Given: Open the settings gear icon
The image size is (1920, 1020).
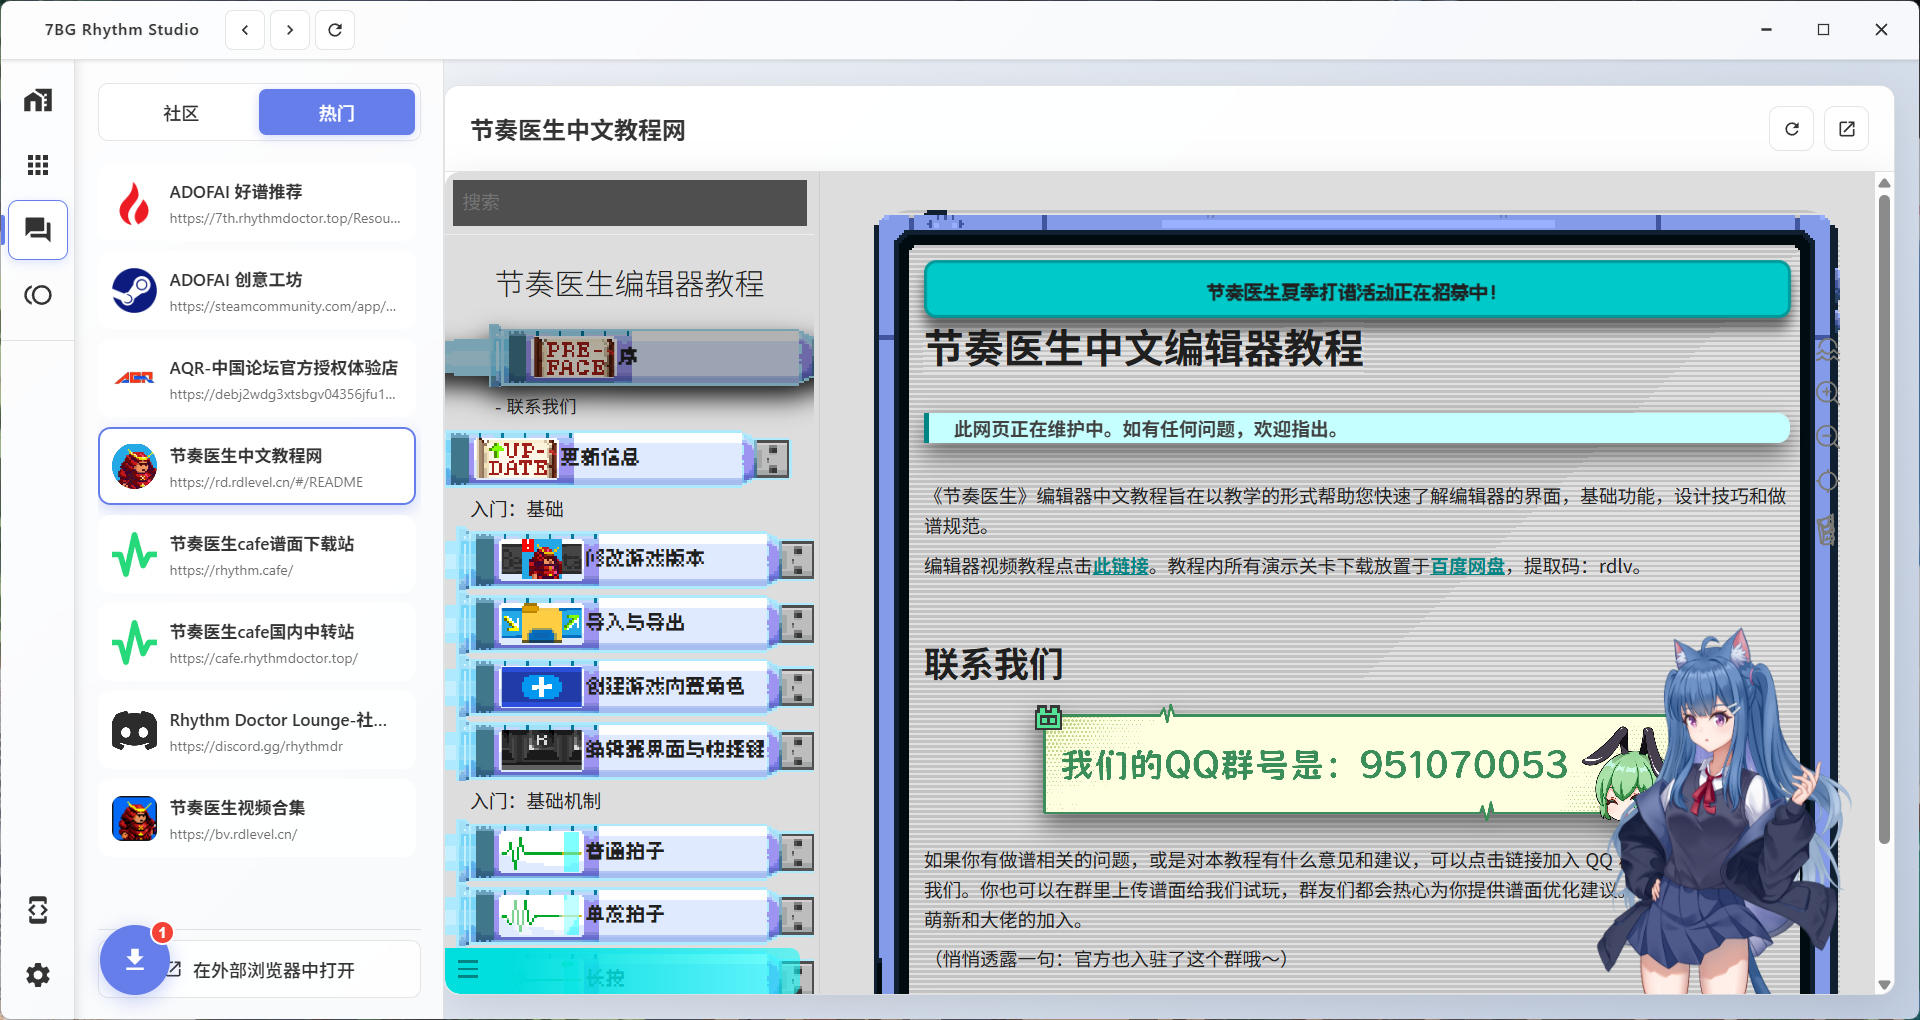Looking at the screenshot, I should coord(38,976).
